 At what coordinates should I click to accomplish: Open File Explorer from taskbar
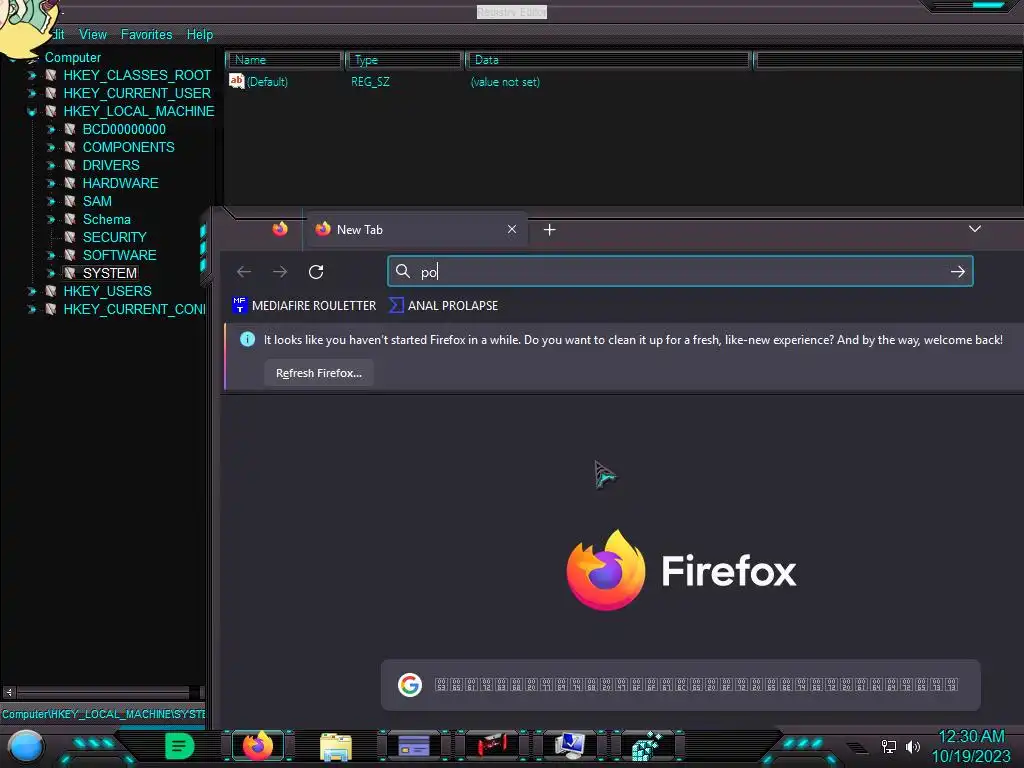pyautogui.click(x=336, y=746)
